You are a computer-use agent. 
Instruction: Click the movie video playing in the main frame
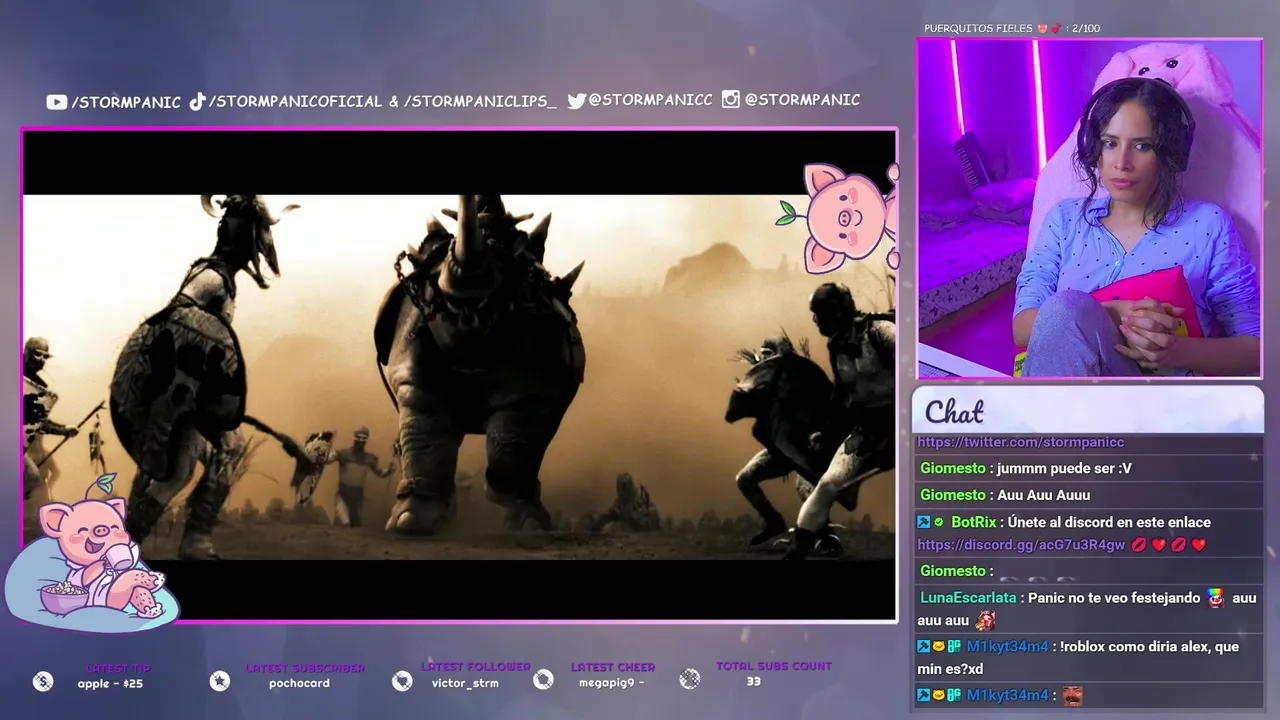[x=459, y=377]
